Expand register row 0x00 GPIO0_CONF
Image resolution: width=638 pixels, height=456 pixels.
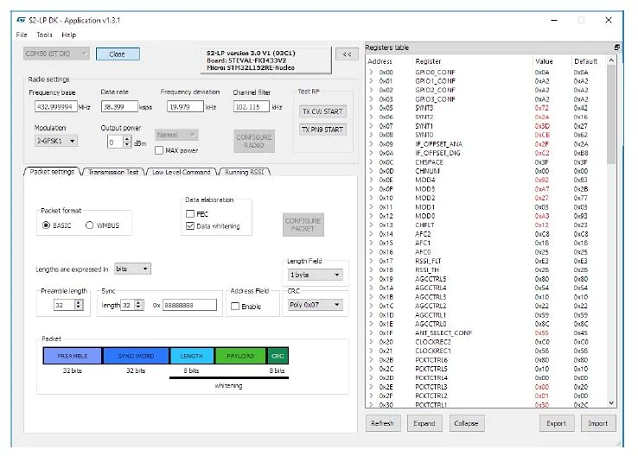click(371, 72)
